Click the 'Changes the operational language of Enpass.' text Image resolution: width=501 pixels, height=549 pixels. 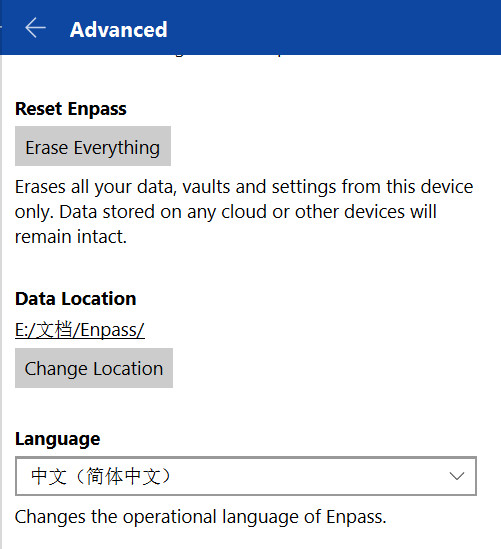[x=201, y=517]
